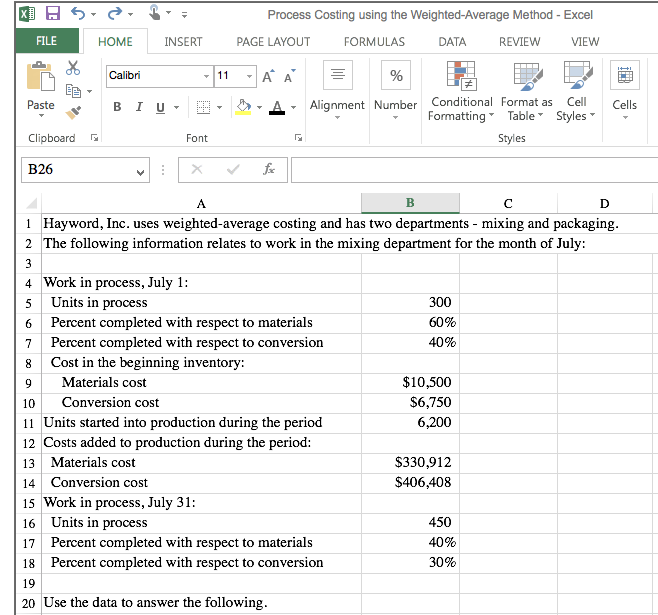Image resolution: width=658 pixels, height=615 pixels.
Task: Expand the Name Box B26 dropdown
Action: [x=140, y=171]
